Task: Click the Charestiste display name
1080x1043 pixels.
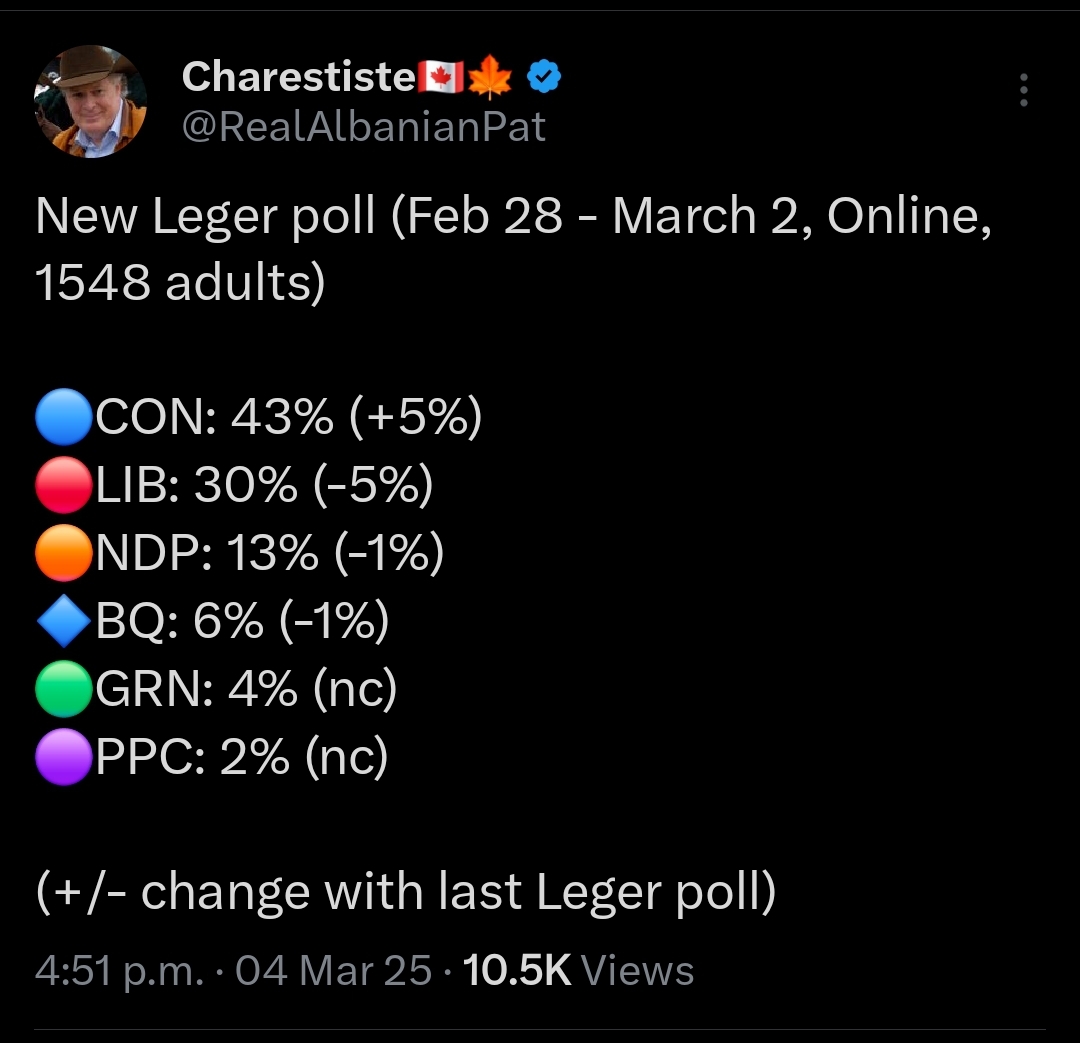Action: [x=298, y=76]
